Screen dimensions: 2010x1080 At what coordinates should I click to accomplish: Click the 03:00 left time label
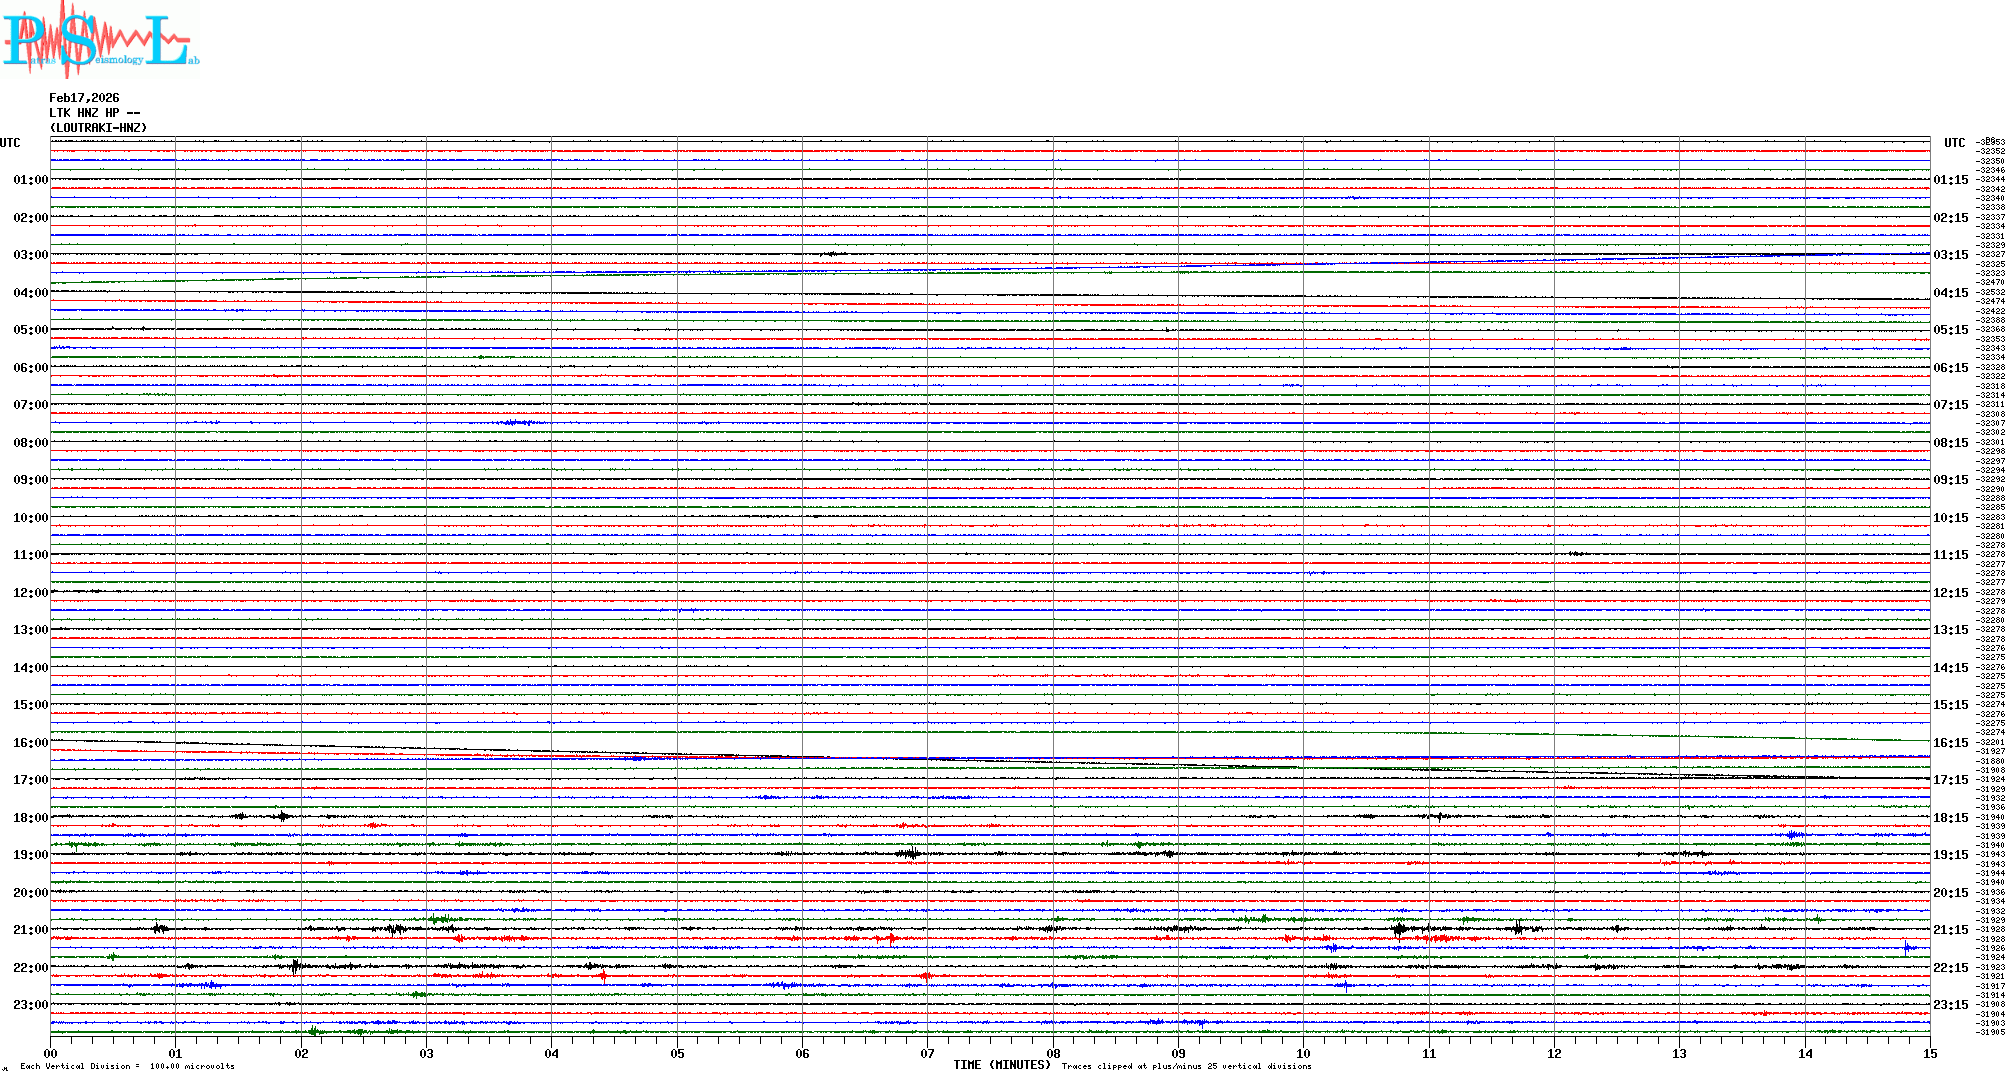point(30,255)
